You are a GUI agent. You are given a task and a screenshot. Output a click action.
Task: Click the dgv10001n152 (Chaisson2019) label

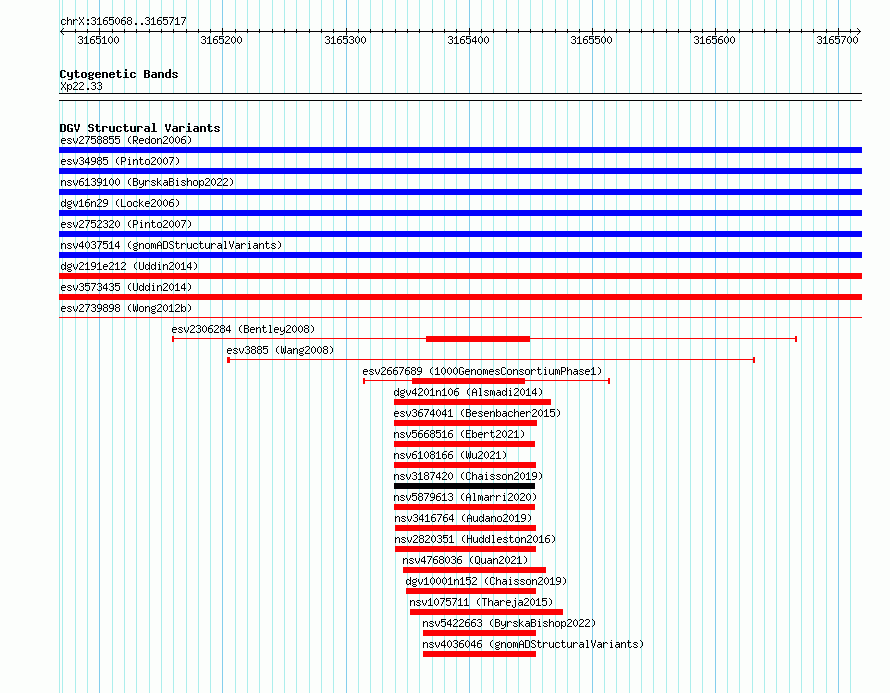486,581
